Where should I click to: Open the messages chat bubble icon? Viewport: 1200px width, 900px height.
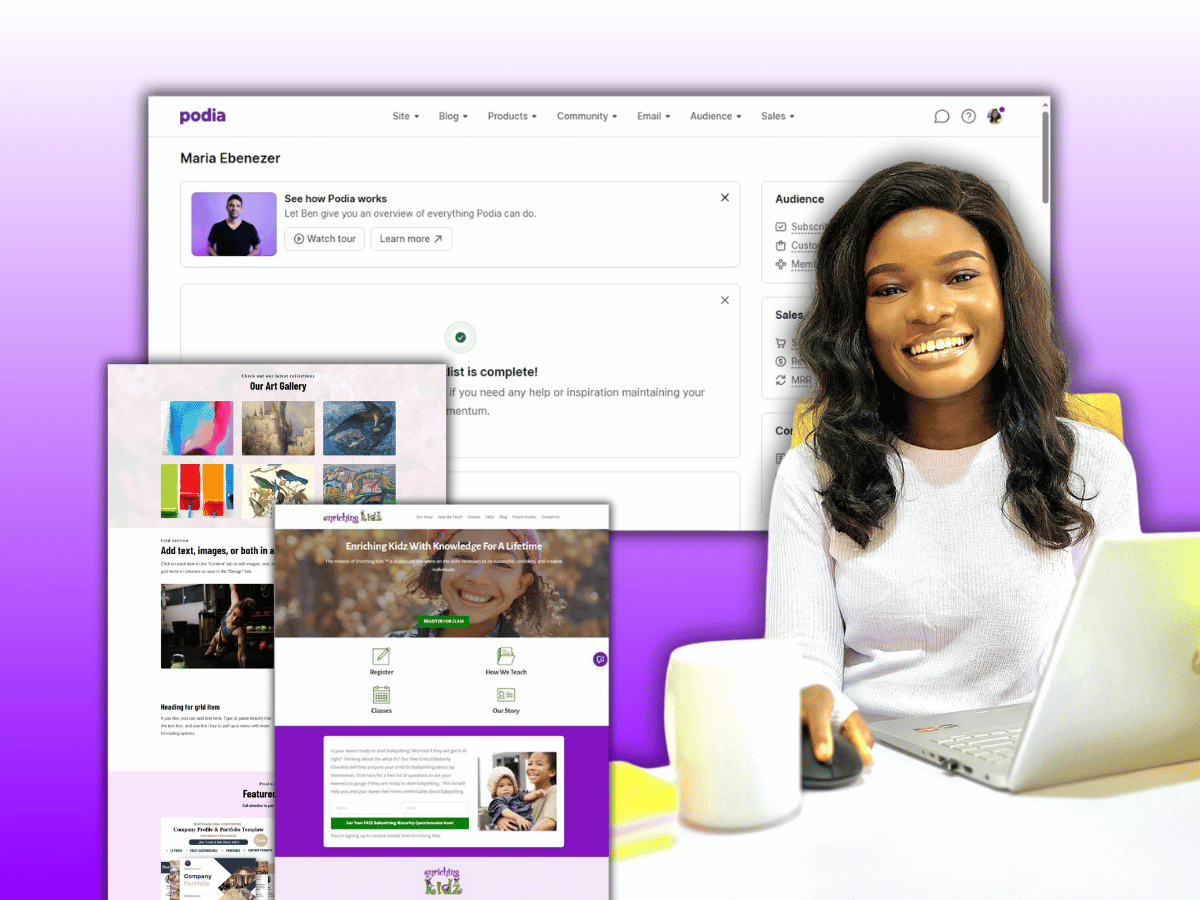(x=941, y=116)
